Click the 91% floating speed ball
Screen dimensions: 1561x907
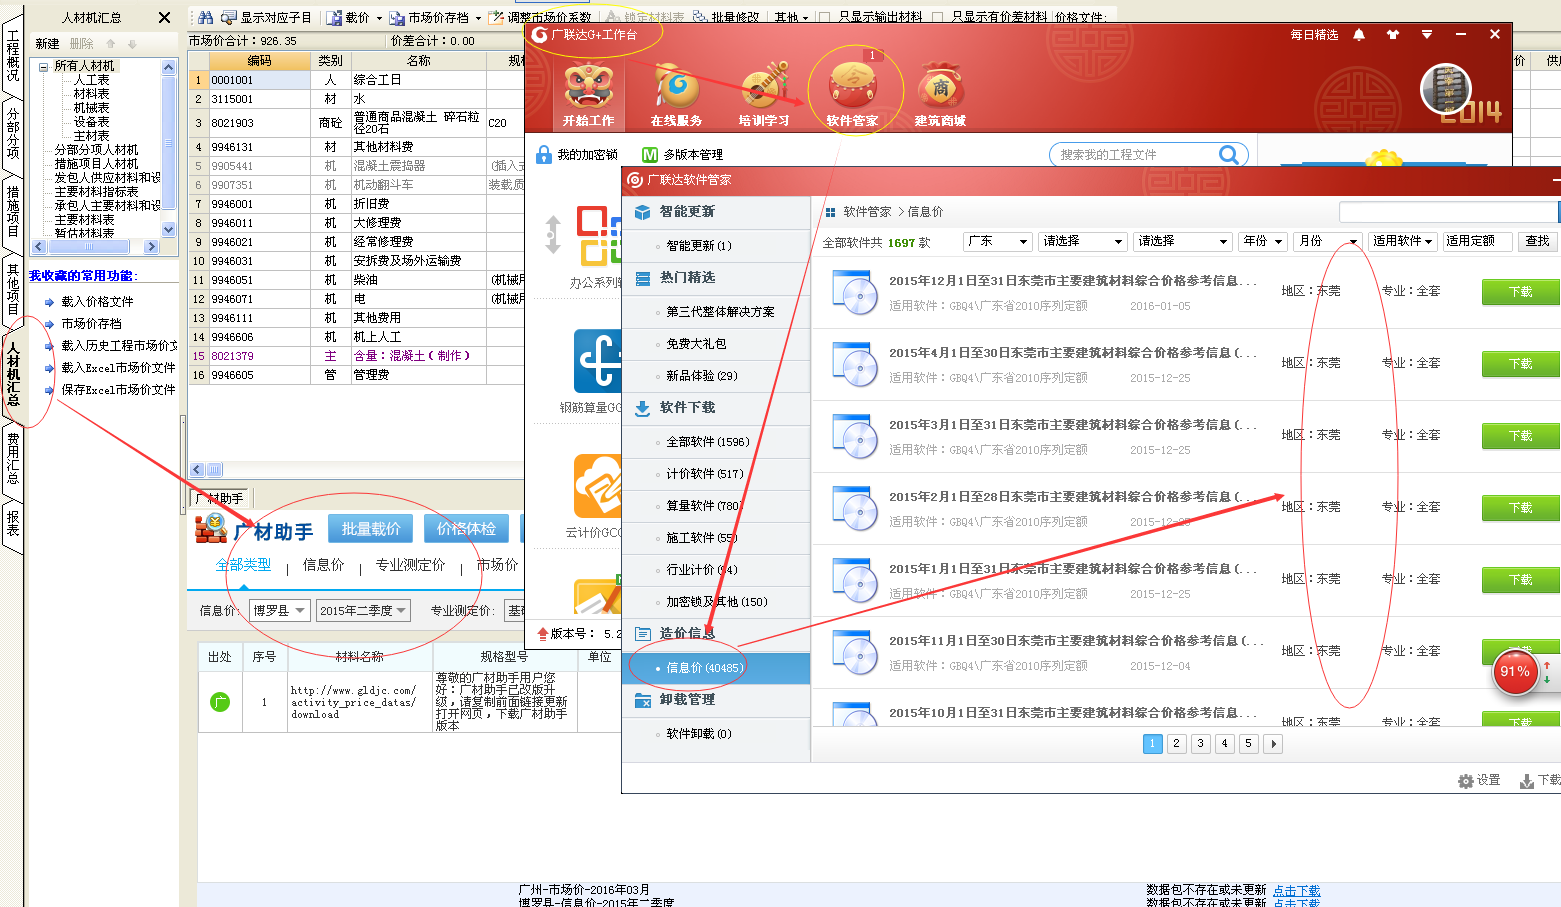tap(1515, 672)
